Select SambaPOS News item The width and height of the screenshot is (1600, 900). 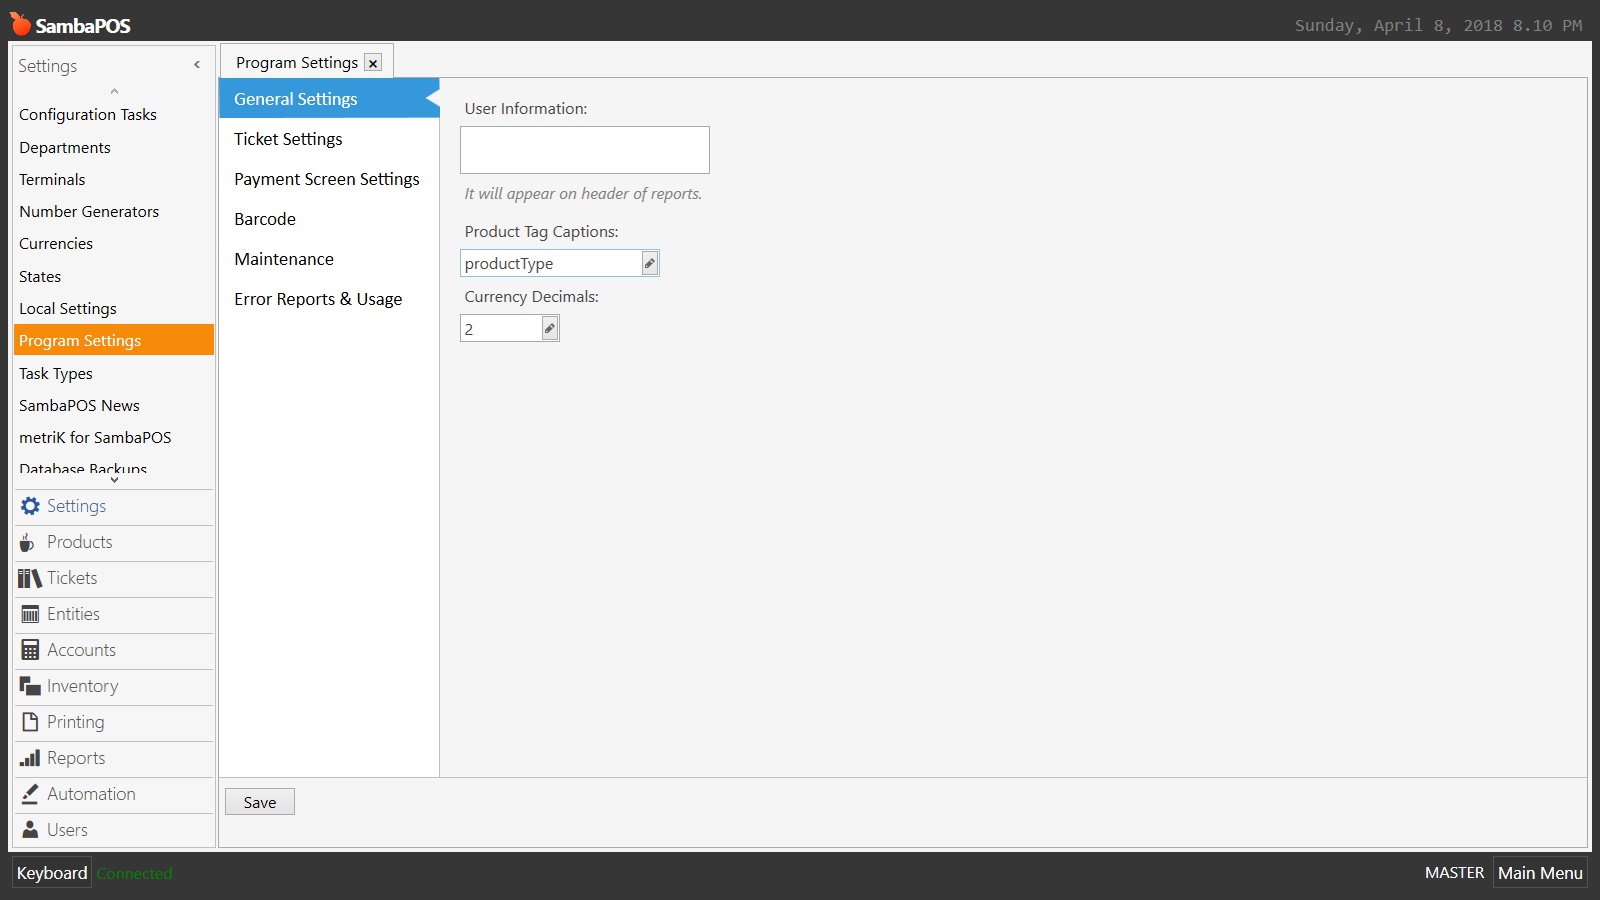click(114, 405)
